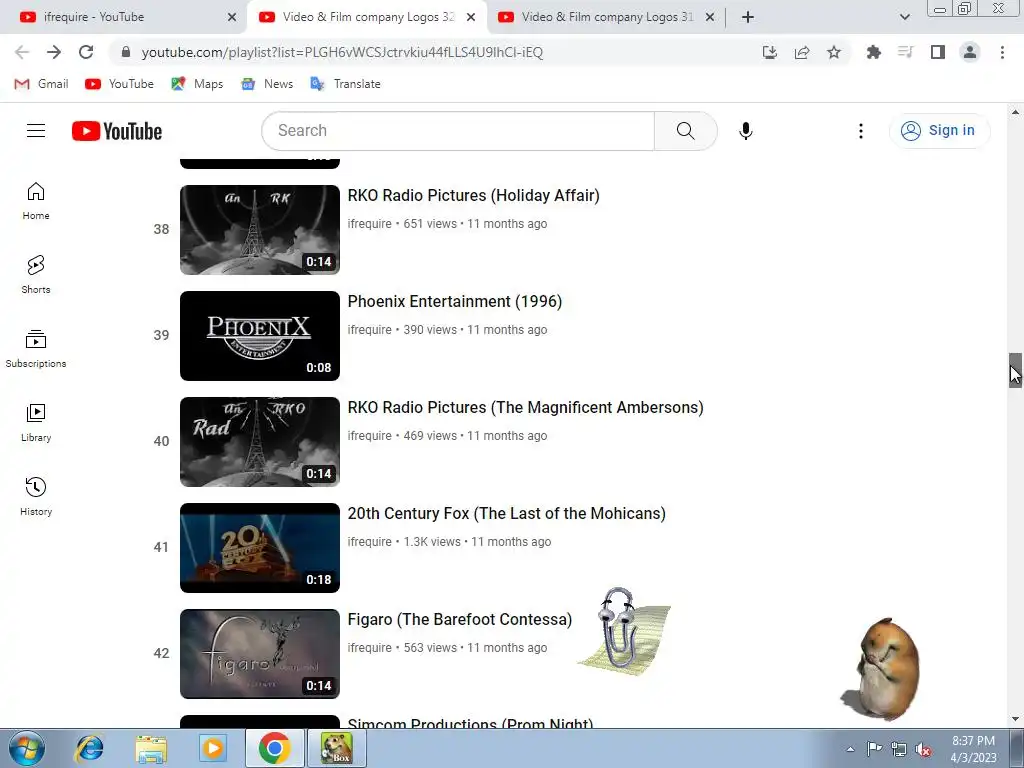Open the YouTube hamburger guide menu

click(x=36, y=131)
